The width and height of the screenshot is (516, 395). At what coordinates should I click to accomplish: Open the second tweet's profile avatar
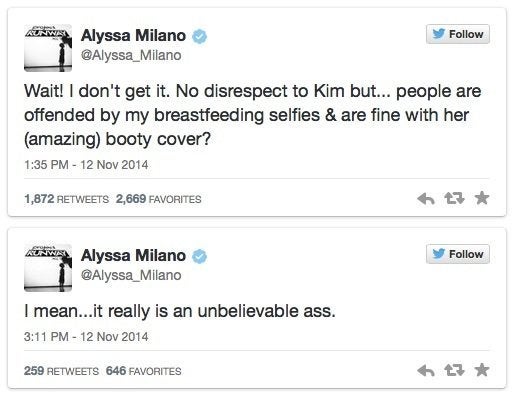tap(48, 268)
